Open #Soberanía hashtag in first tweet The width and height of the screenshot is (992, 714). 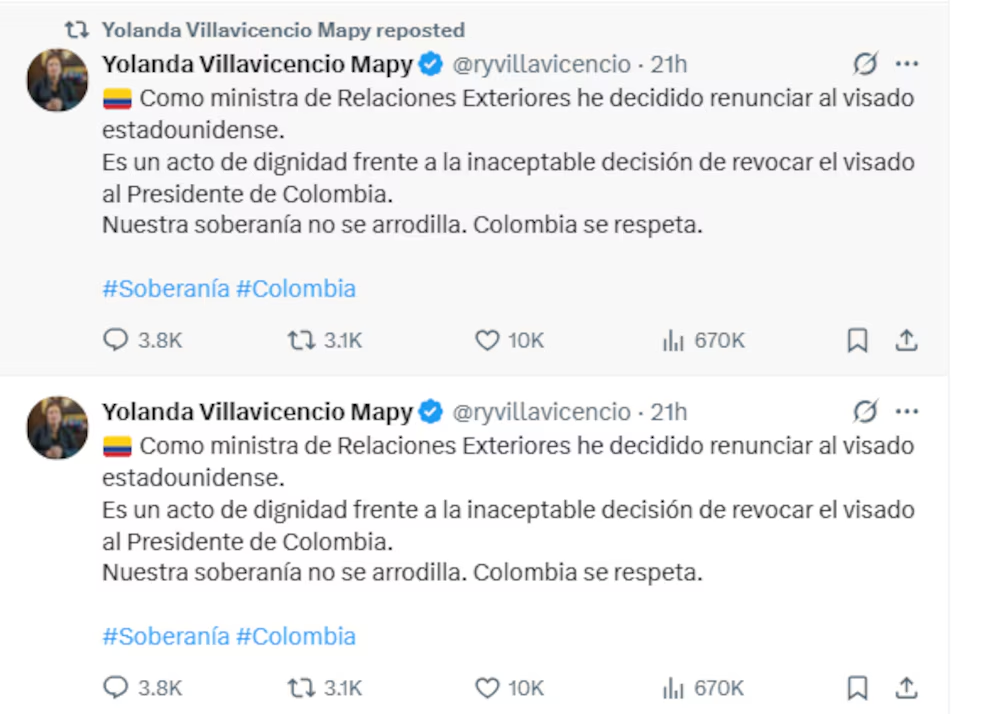click(165, 289)
